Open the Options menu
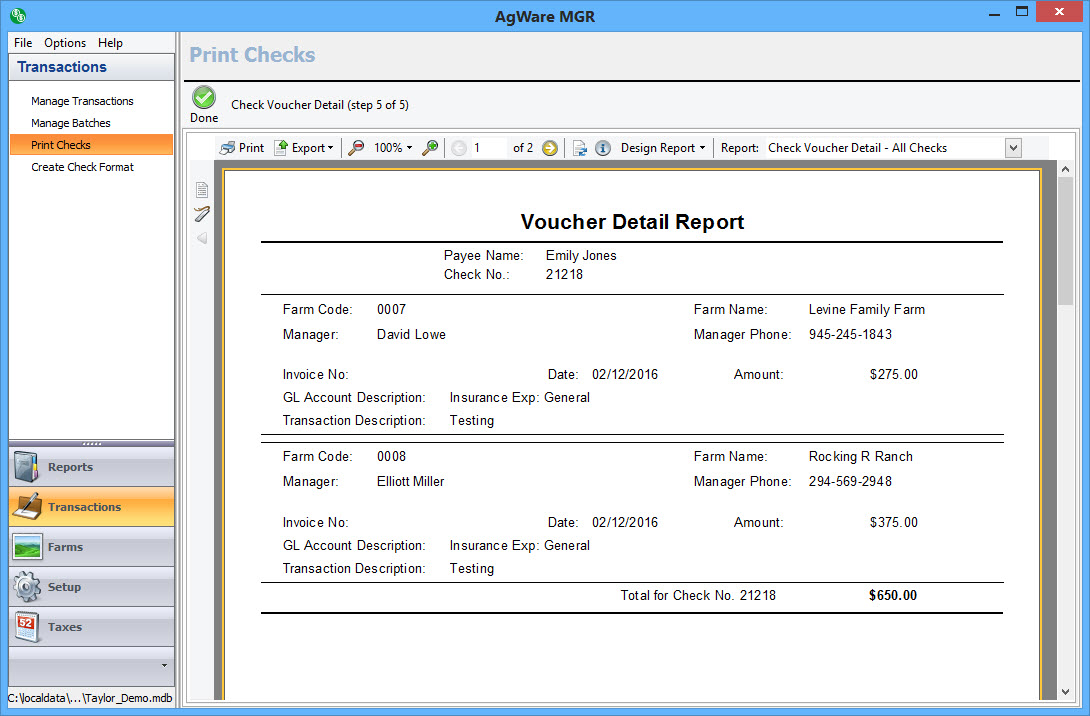 click(65, 43)
